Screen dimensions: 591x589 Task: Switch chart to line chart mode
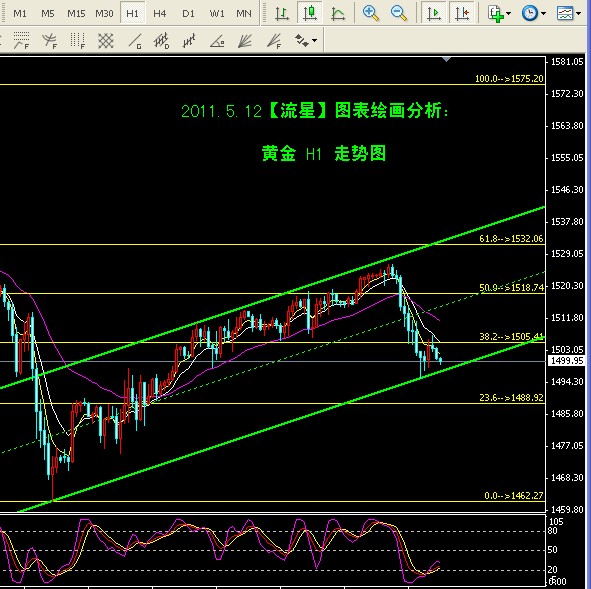(338, 14)
